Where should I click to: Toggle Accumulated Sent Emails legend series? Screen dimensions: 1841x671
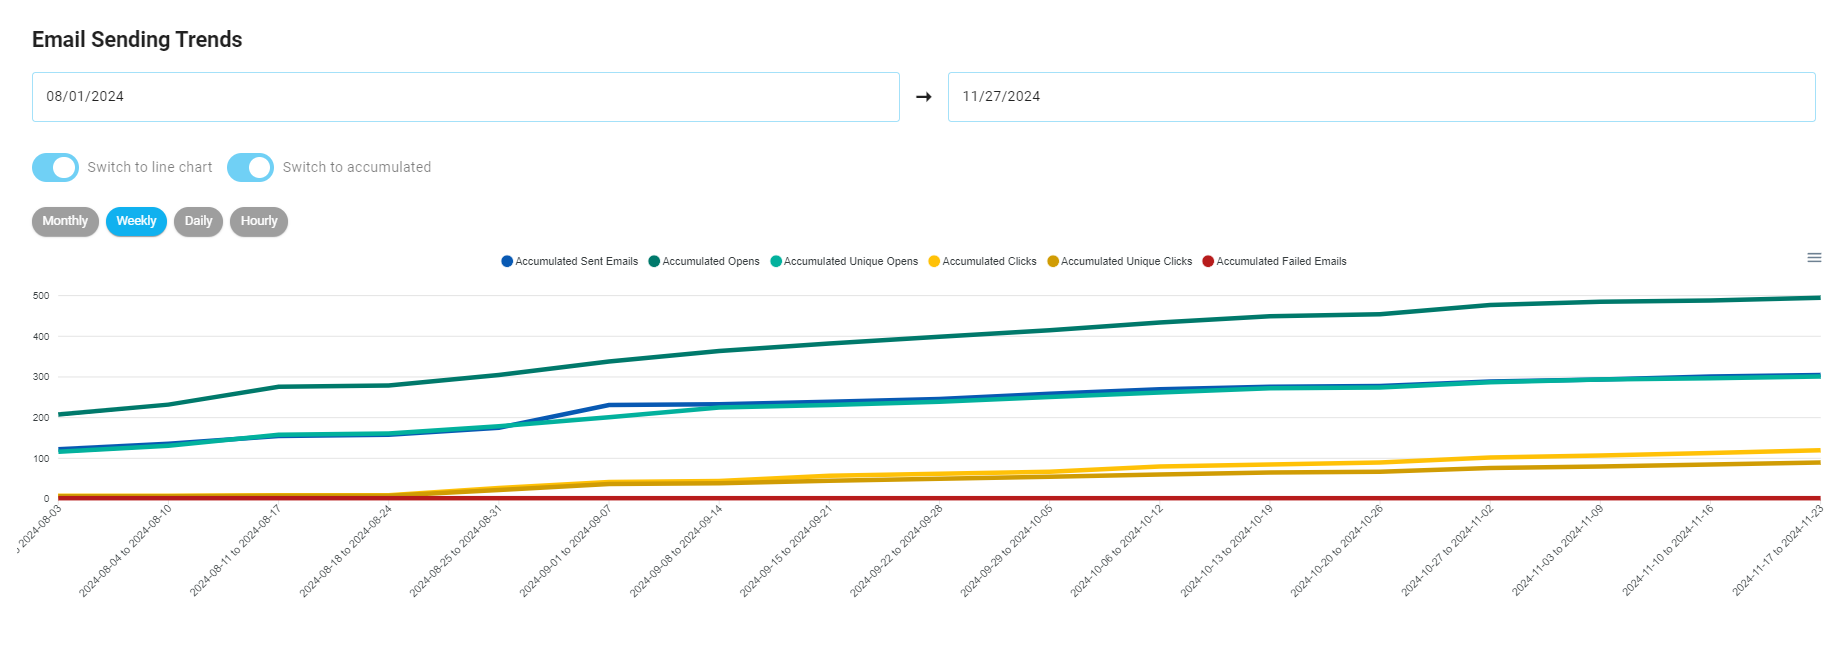pos(569,261)
